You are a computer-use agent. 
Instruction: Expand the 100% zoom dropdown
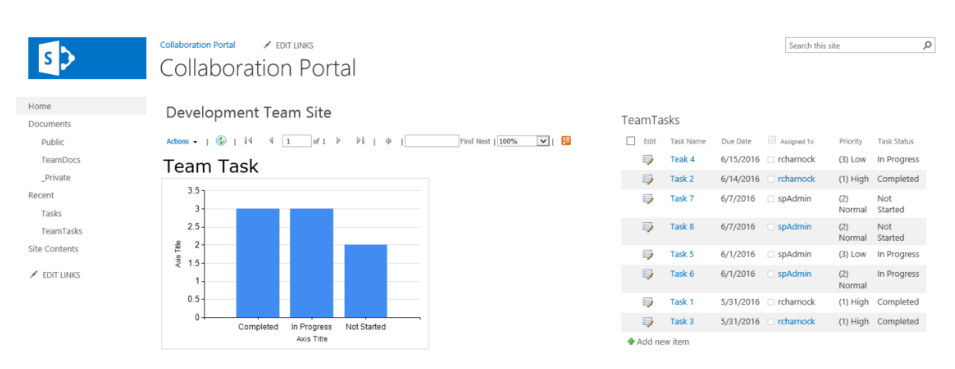tap(542, 141)
